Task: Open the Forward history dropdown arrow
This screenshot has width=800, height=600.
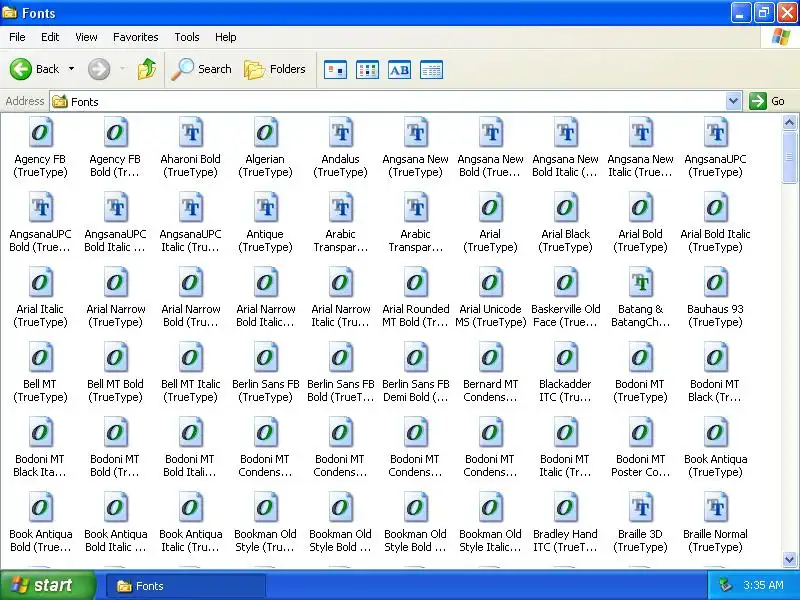Action: tap(122, 69)
